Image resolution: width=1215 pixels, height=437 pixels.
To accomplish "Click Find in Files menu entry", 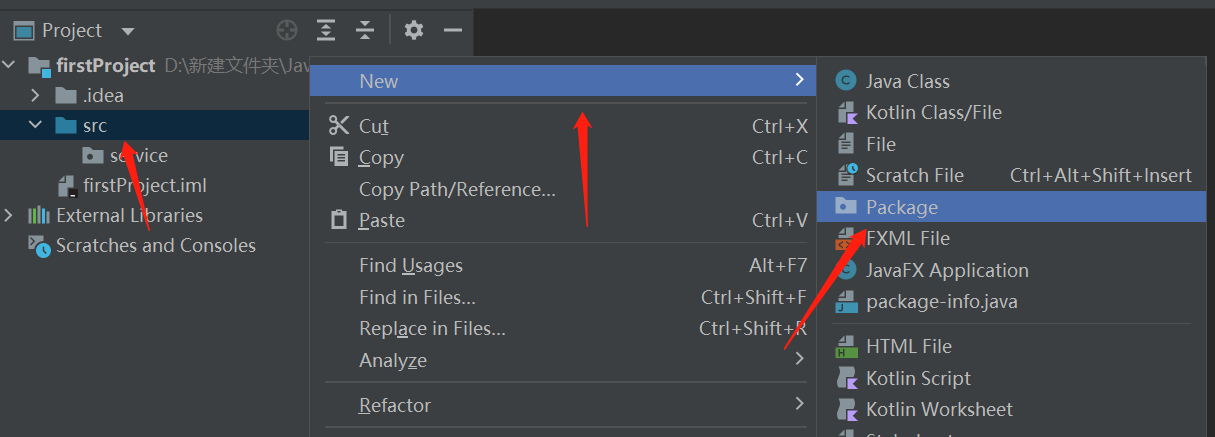I will click(417, 297).
